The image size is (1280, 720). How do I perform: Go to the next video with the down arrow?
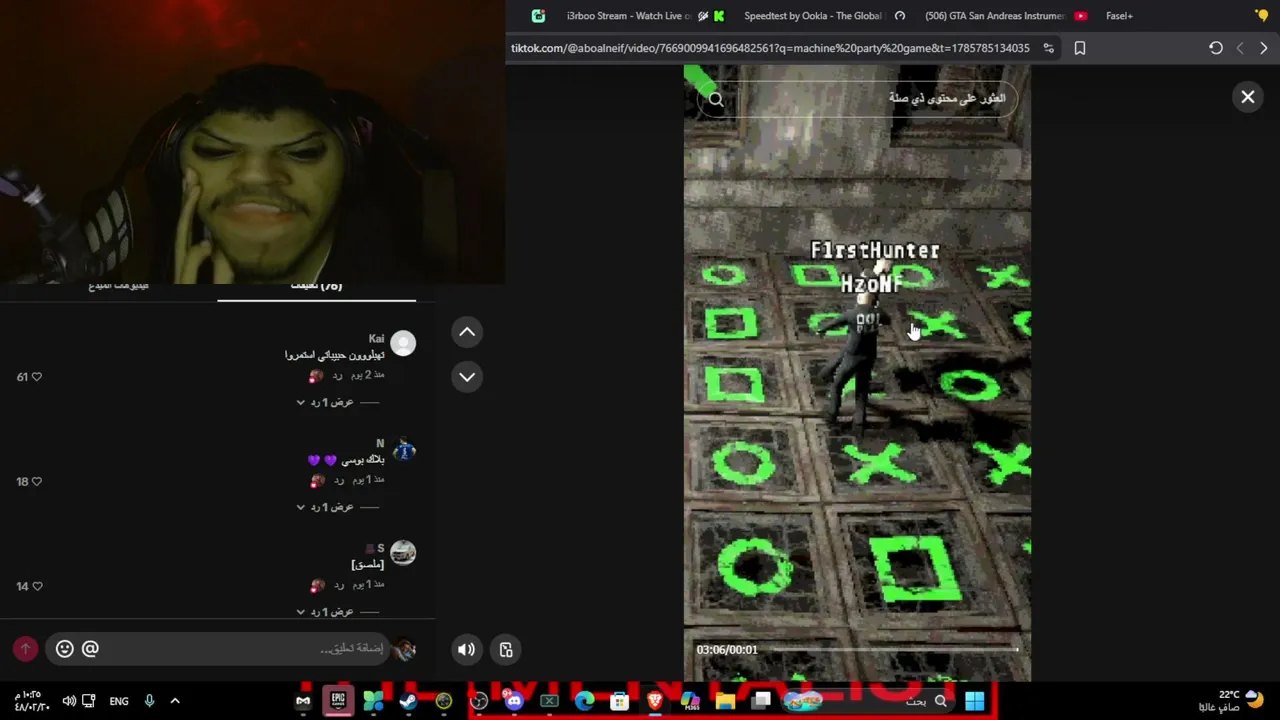pos(467,377)
